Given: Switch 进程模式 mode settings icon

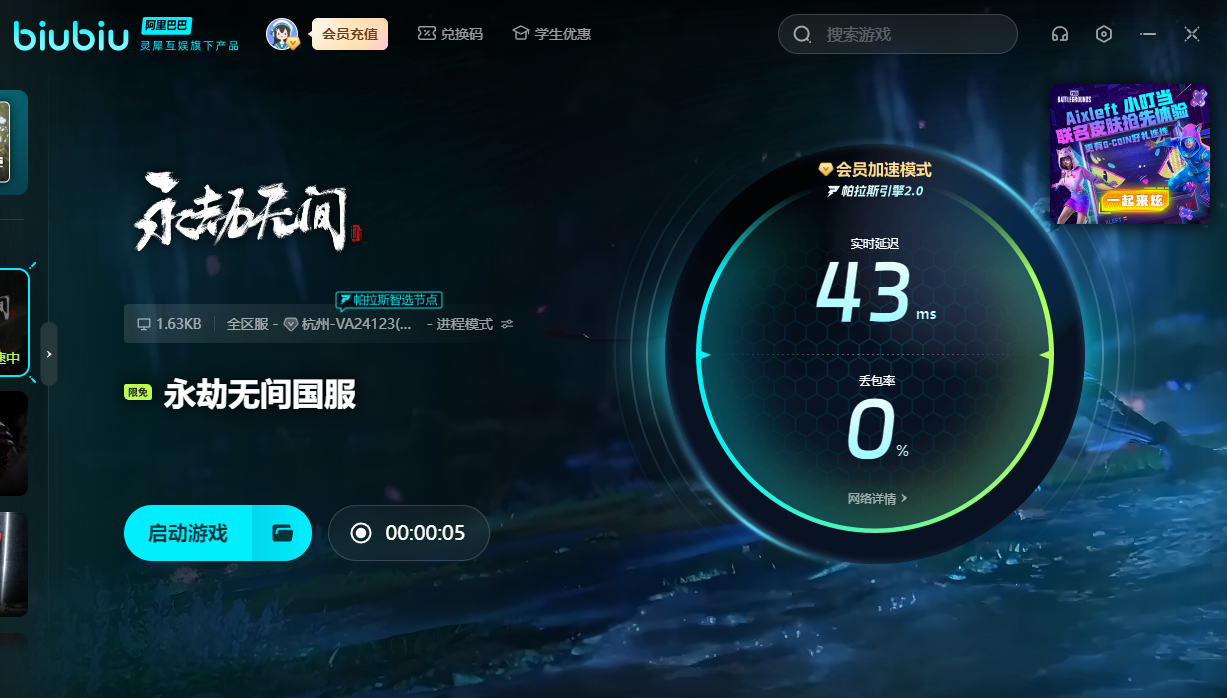Looking at the screenshot, I should pyautogui.click(x=507, y=324).
